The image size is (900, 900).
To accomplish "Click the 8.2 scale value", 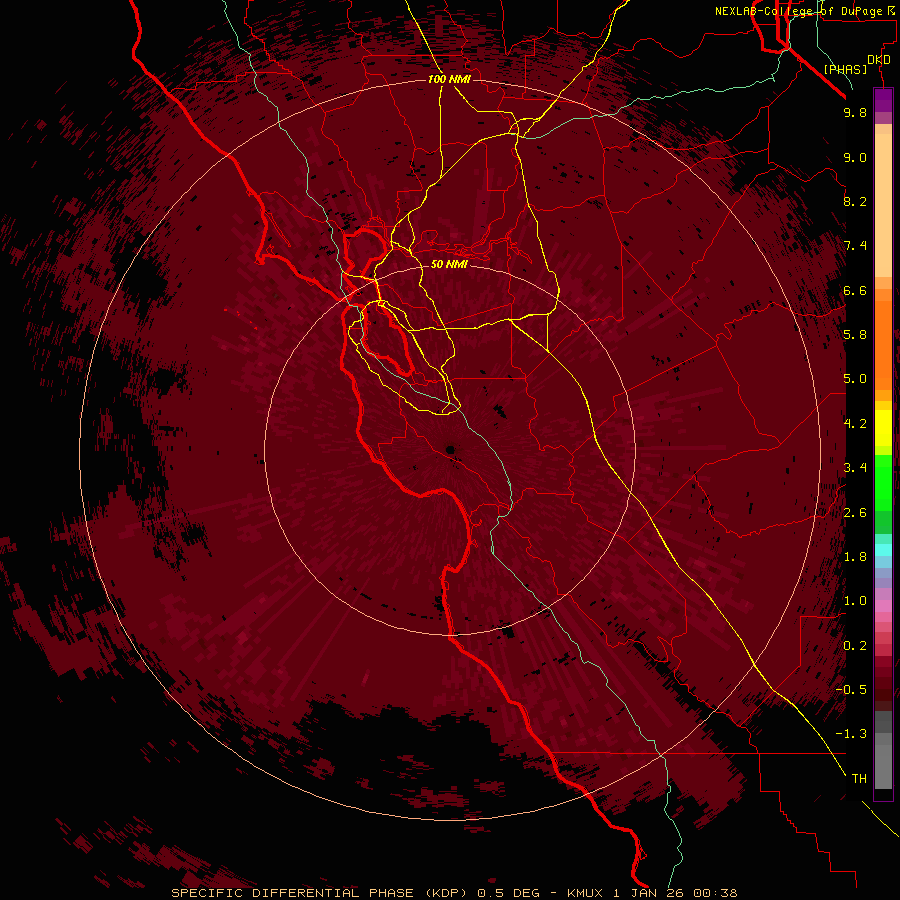I will pos(855,201).
